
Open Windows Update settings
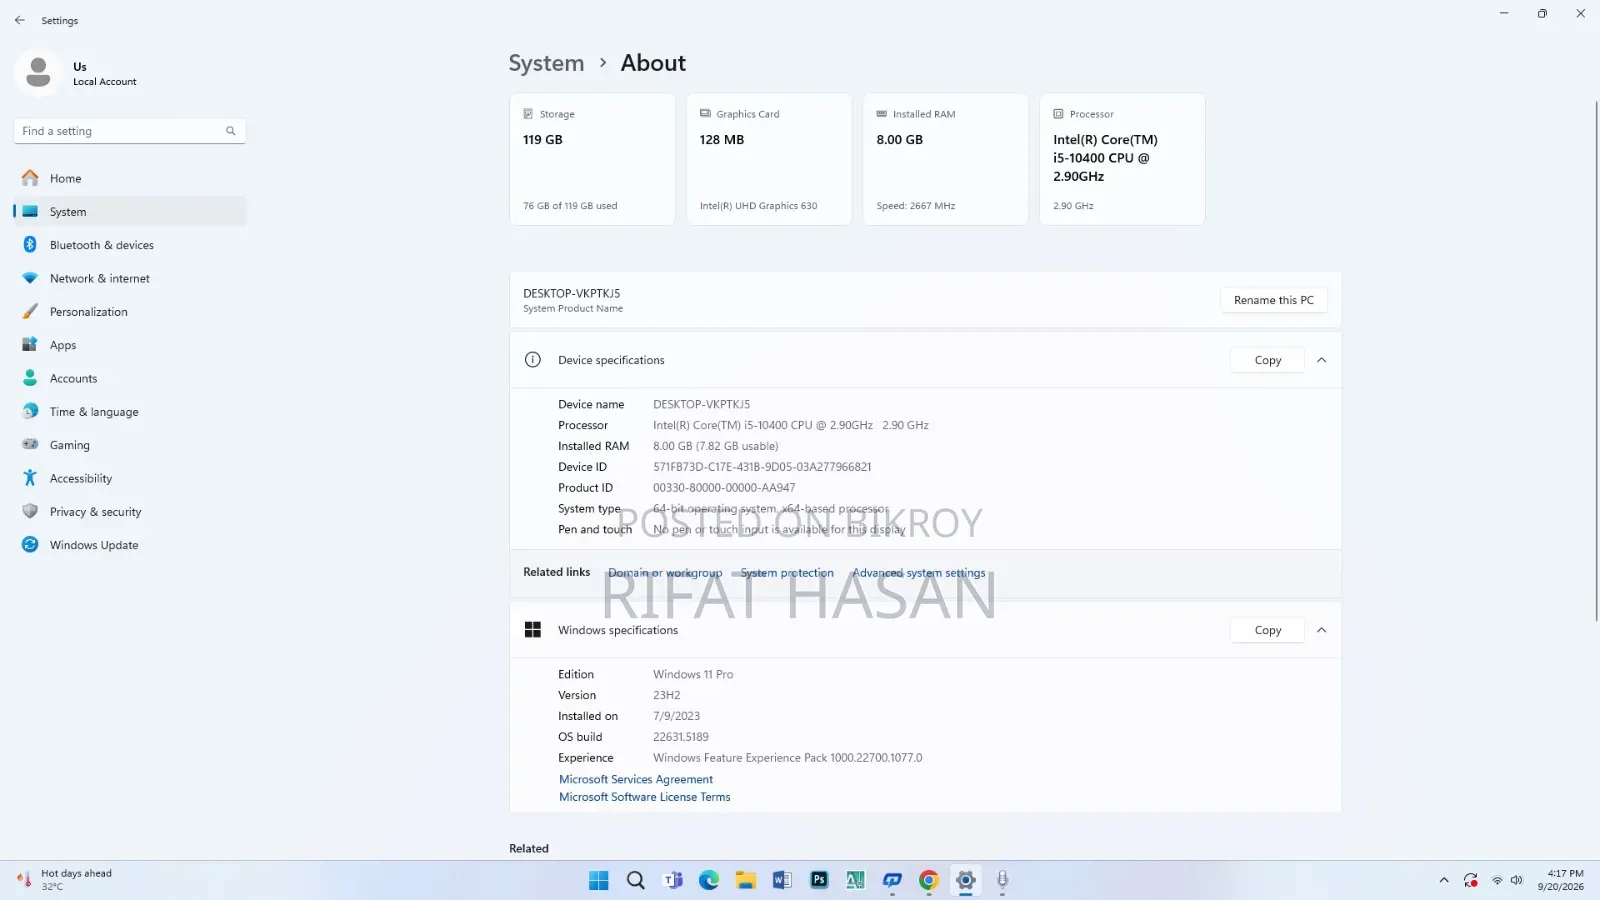pos(130,545)
